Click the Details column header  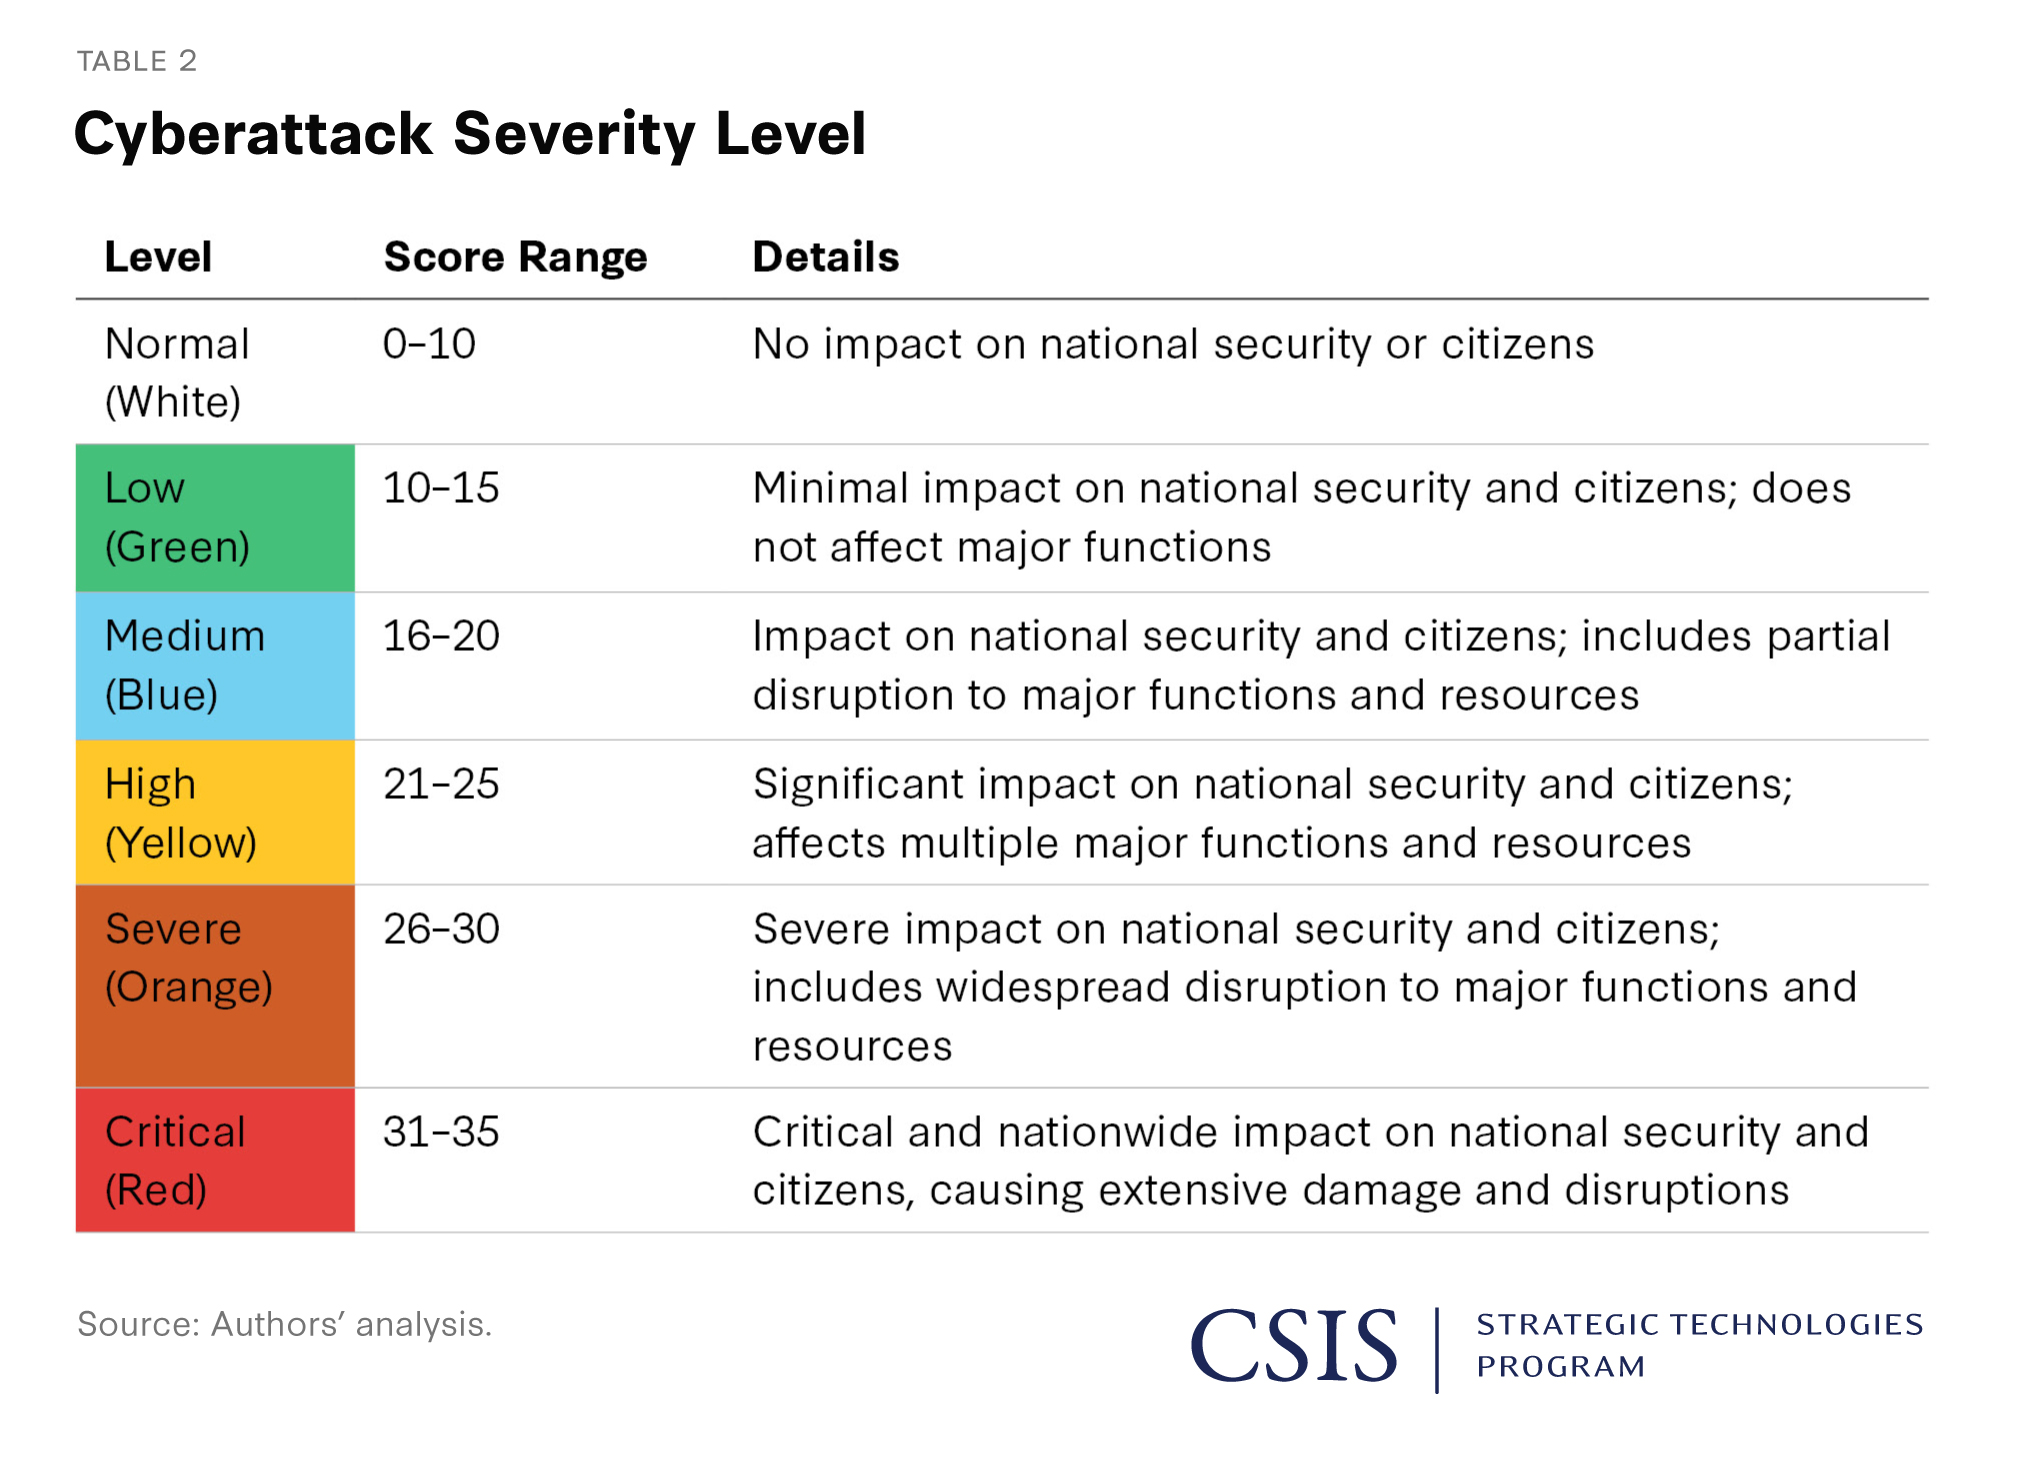tap(825, 257)
